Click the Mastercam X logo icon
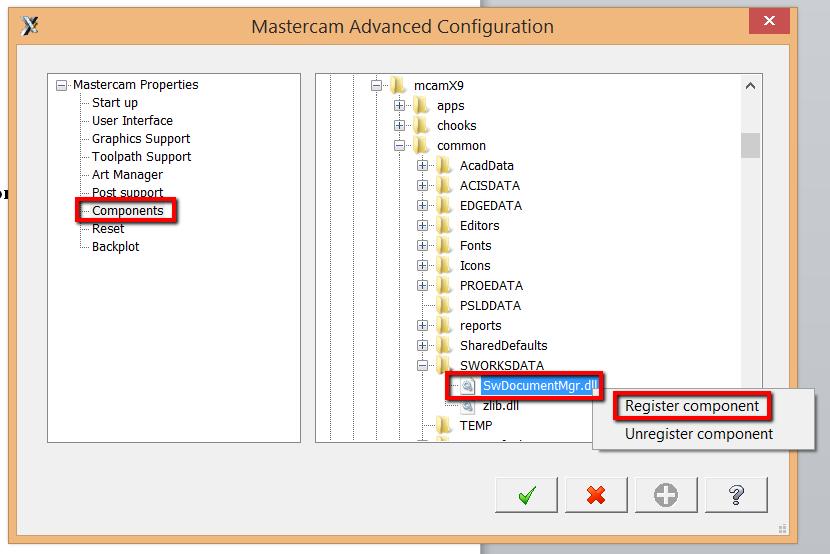 tap(30, 25)
